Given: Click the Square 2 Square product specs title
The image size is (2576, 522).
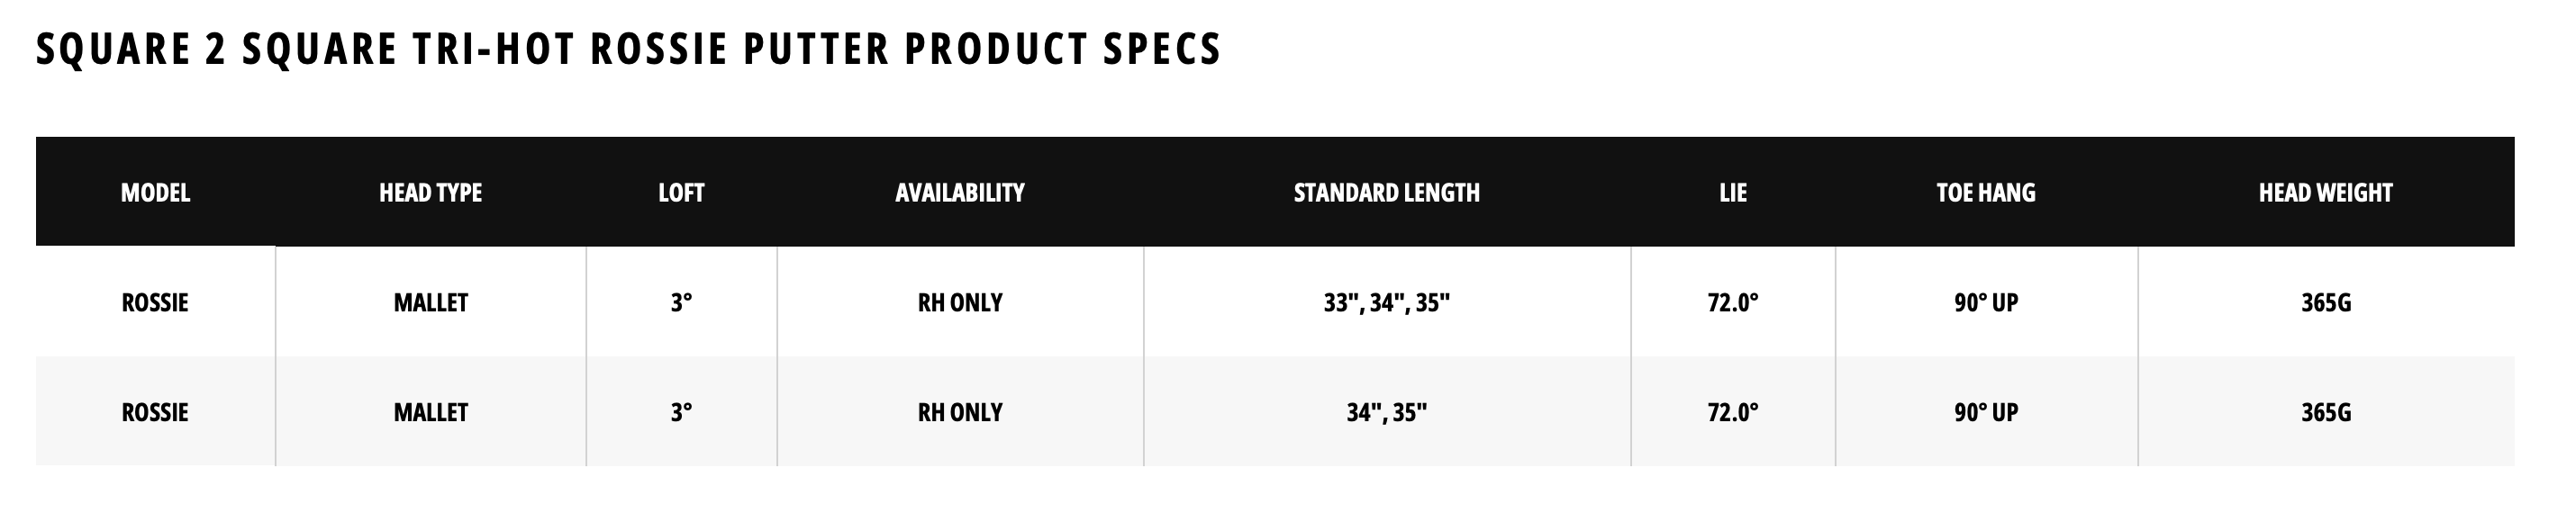Looking at the screenshot, I should pyautogui.click(x=628, y=49).
